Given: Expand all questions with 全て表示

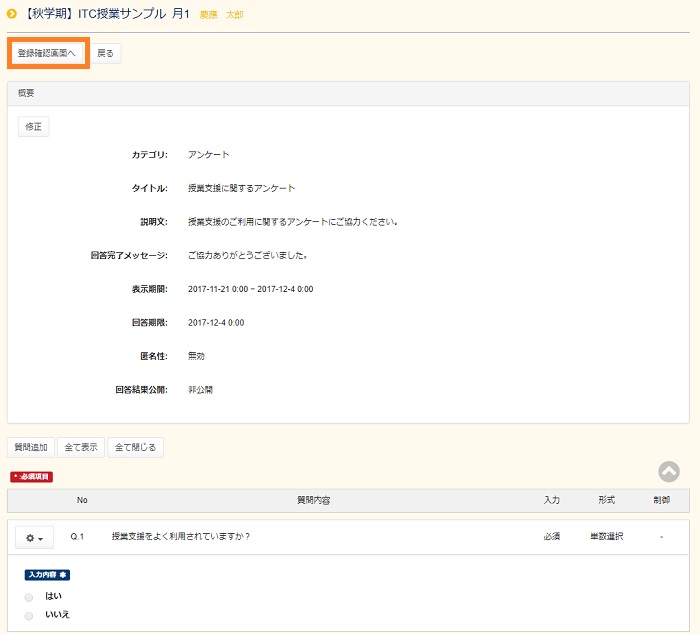Looking at the screenshot, I should [81, 447].
